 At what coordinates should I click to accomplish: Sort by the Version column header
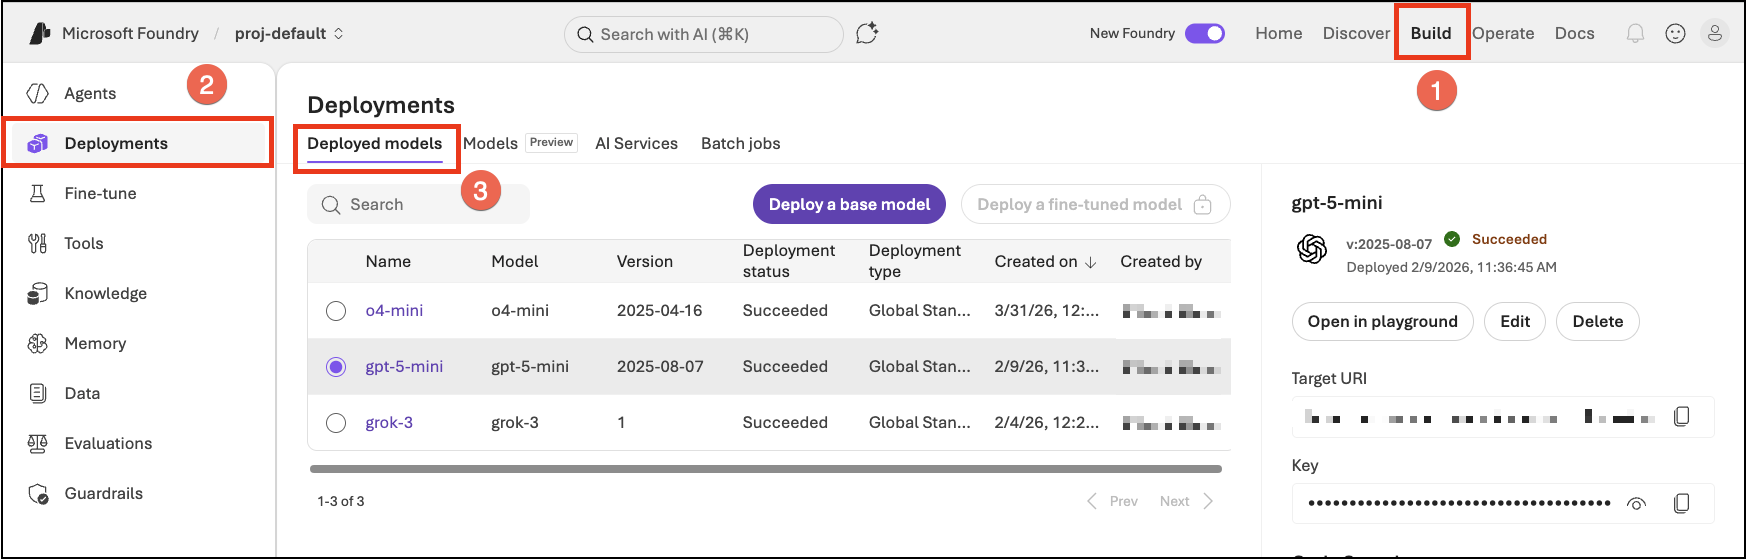645,261
